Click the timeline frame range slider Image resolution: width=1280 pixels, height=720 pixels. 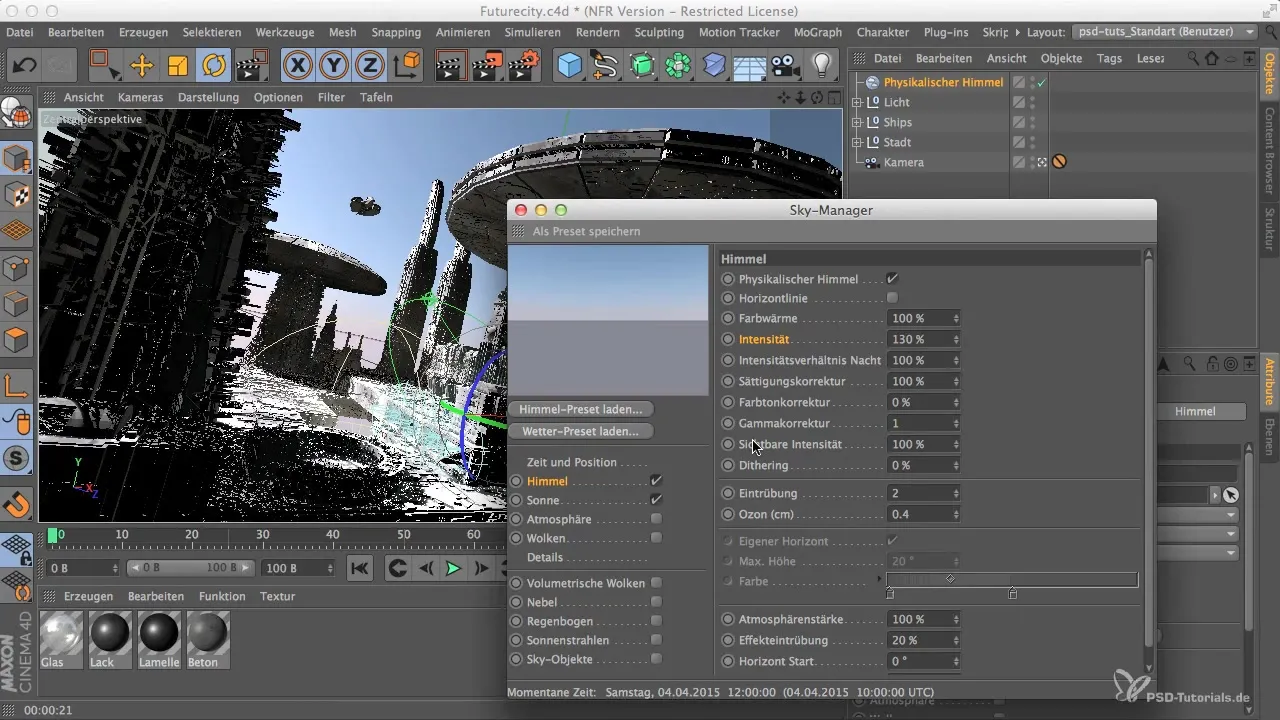pyautogui.click(x=192, y=568)
